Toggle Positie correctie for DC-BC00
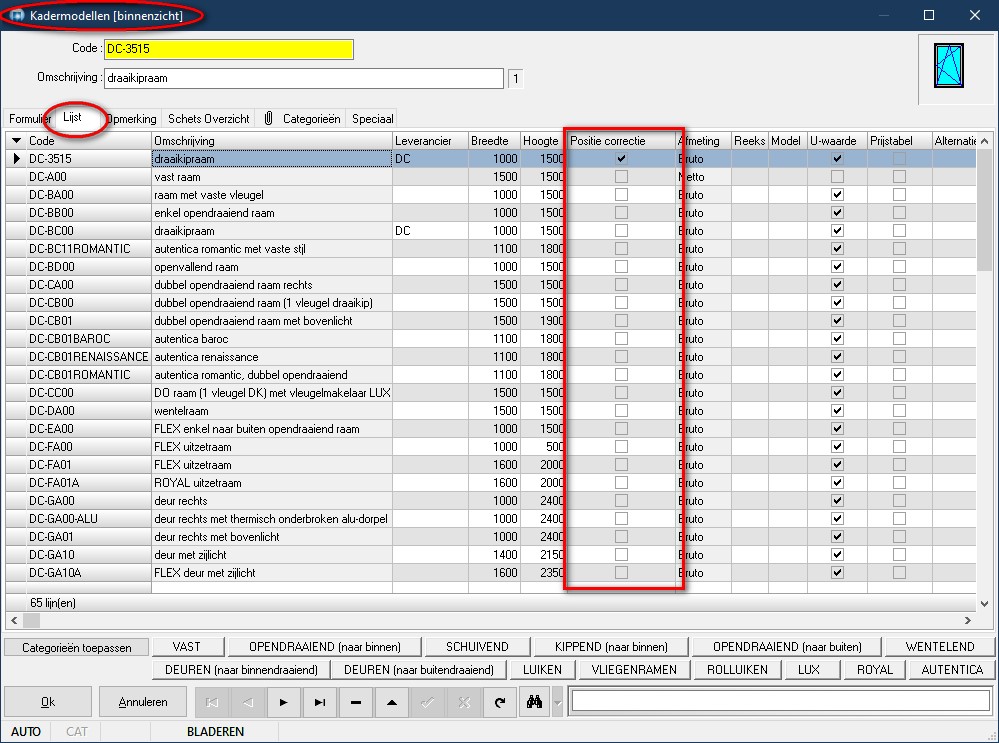 tap(621, 231)
